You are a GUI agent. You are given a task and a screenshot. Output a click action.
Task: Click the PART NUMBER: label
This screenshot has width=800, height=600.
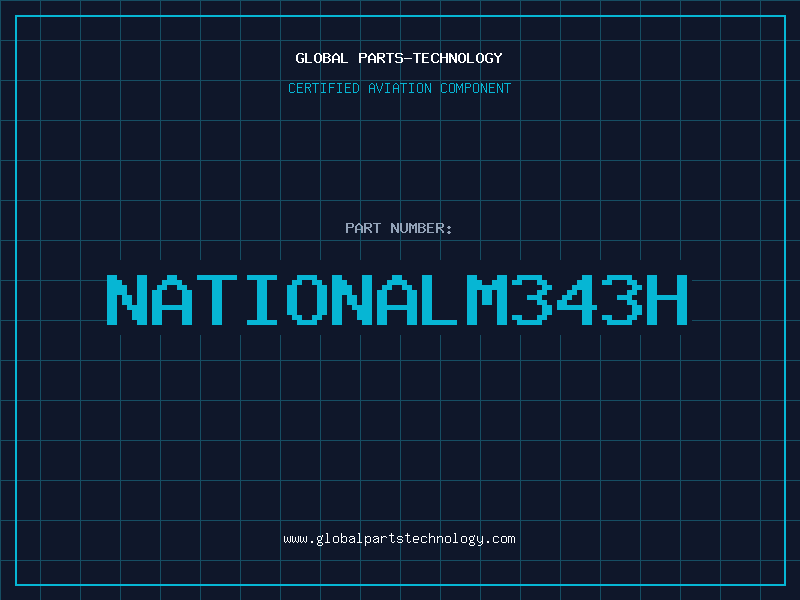(399, 228)
